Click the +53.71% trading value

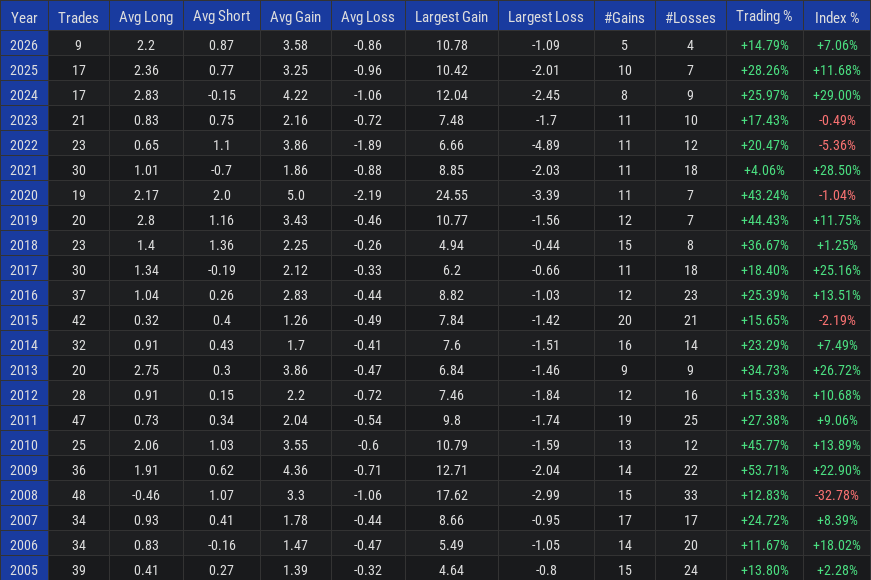click(x=764, y=470)
